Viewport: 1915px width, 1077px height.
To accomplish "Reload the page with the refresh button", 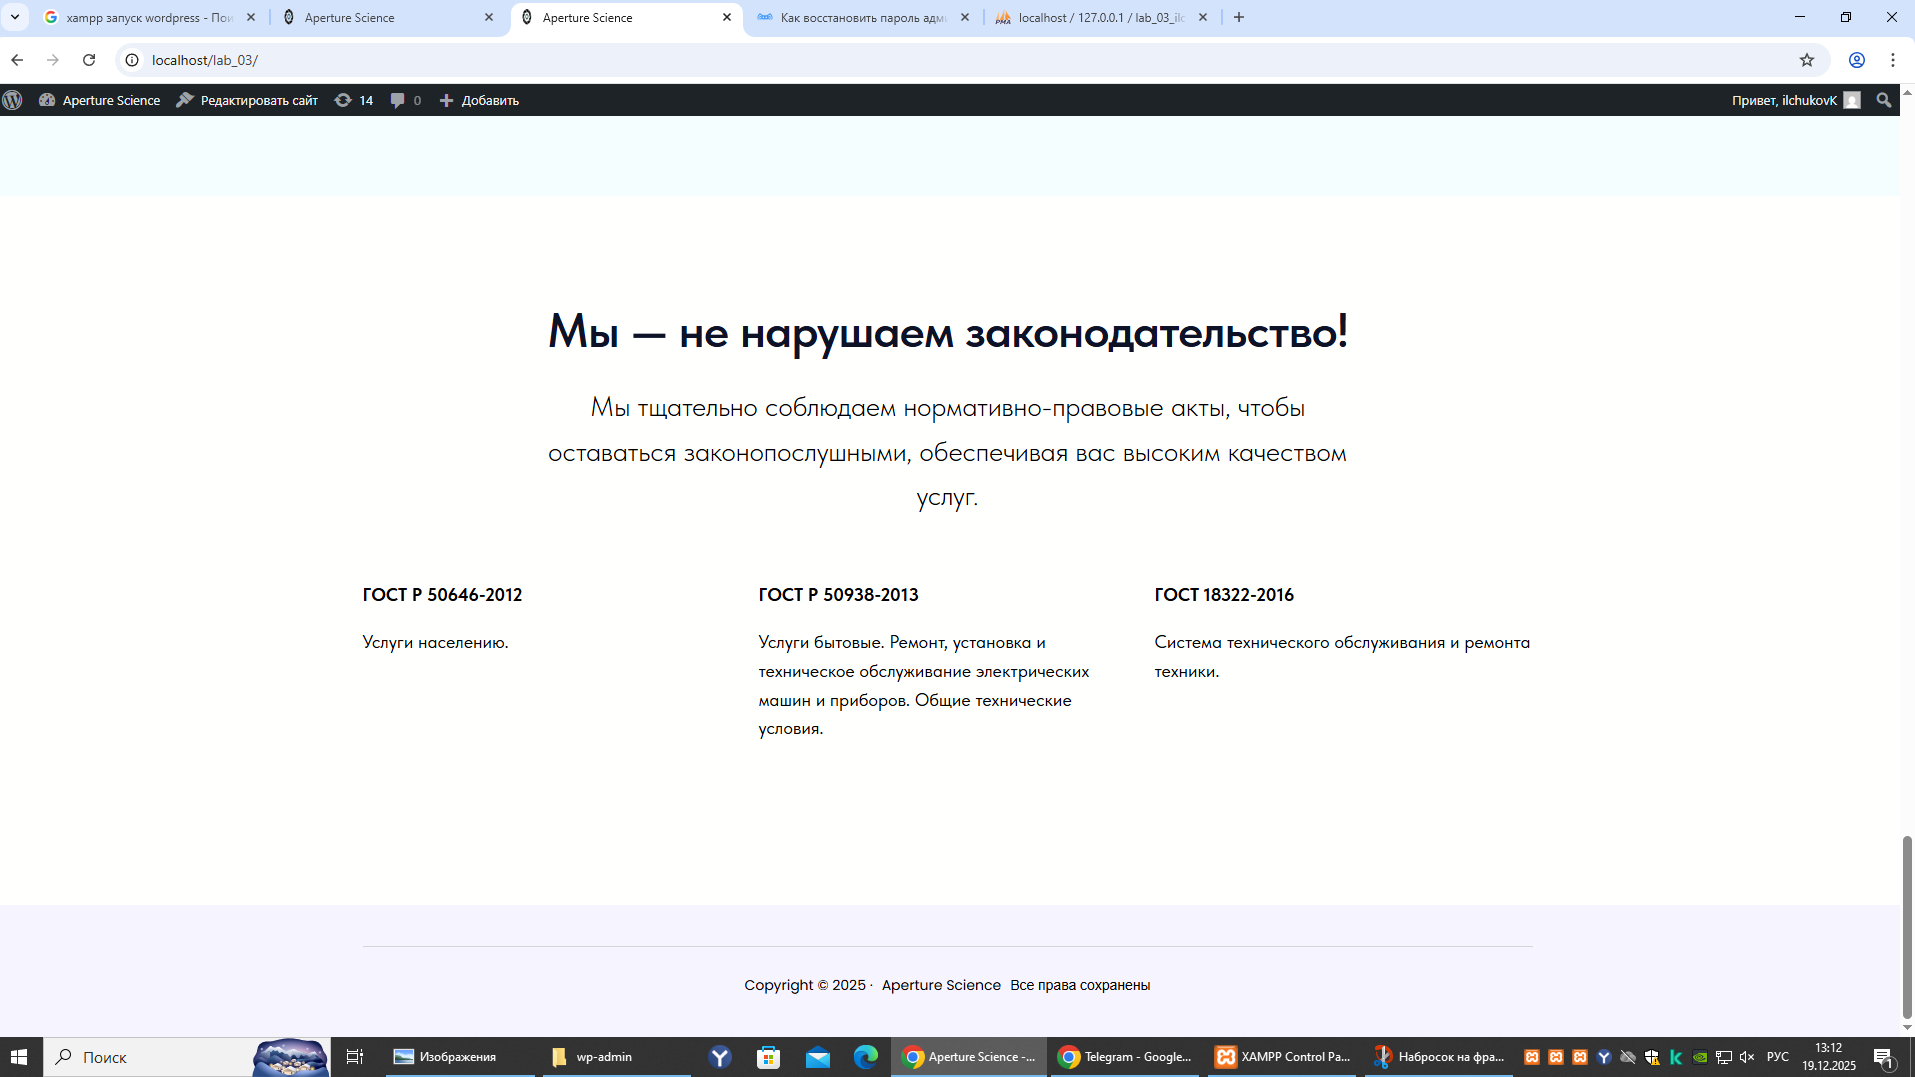I will pyautogui.click(x=89, y=60).
